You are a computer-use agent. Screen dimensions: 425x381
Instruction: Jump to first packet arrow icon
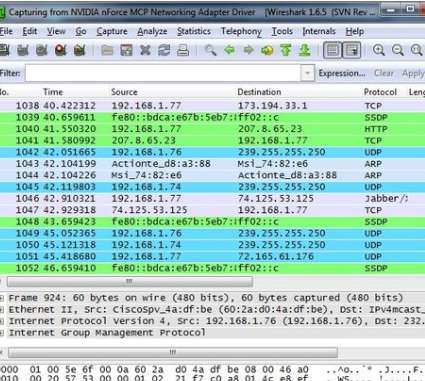[x=286, y=50]
